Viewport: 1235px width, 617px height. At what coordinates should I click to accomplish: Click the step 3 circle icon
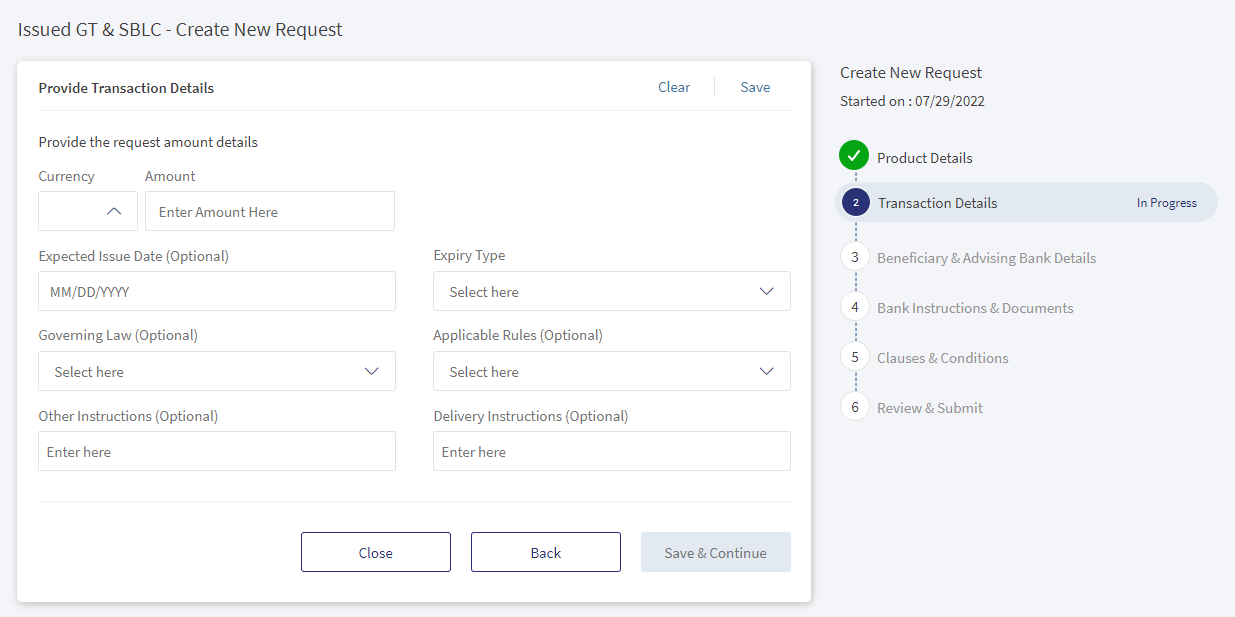point(855,257)
